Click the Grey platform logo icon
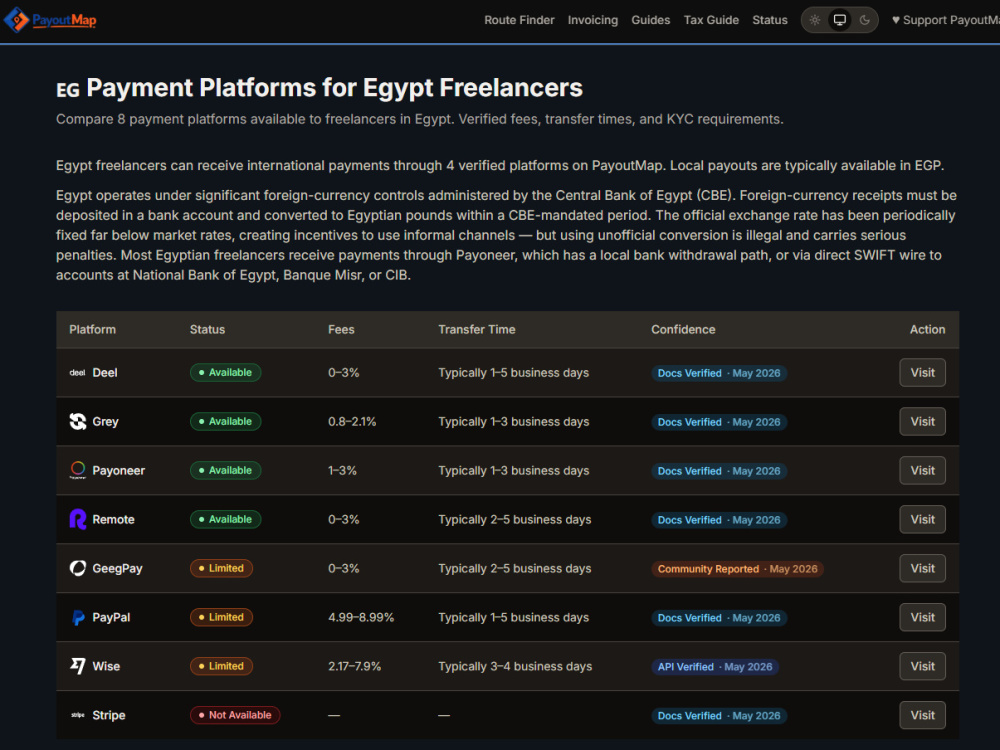Image resolution: width=1000 pixels, height=750 pixels. click(x=78, y=422)
